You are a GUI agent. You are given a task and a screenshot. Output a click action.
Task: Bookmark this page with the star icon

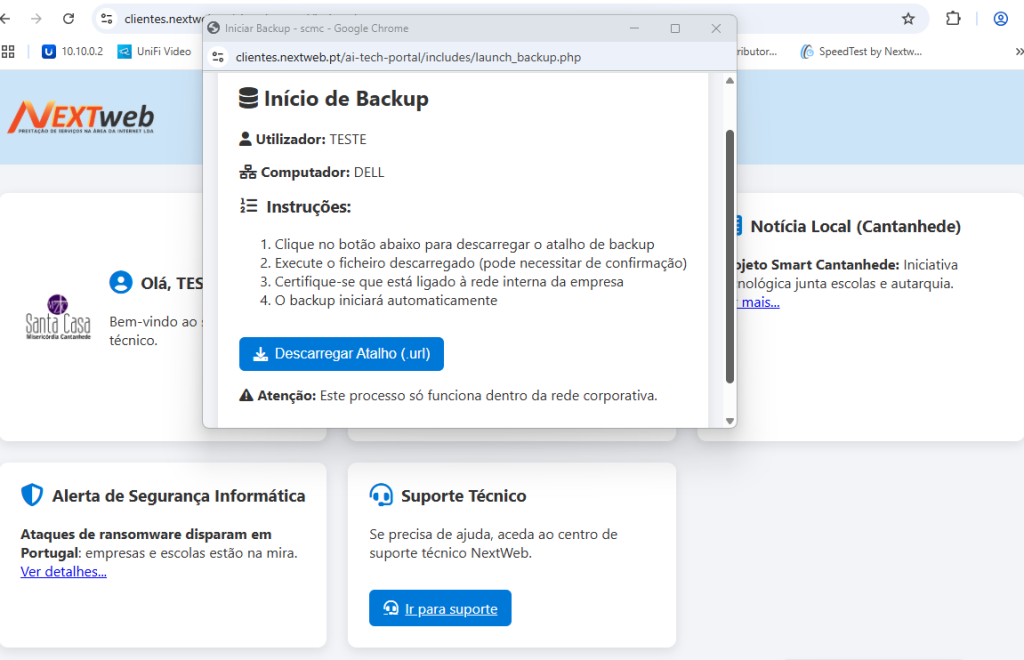[x=908, y=18]
